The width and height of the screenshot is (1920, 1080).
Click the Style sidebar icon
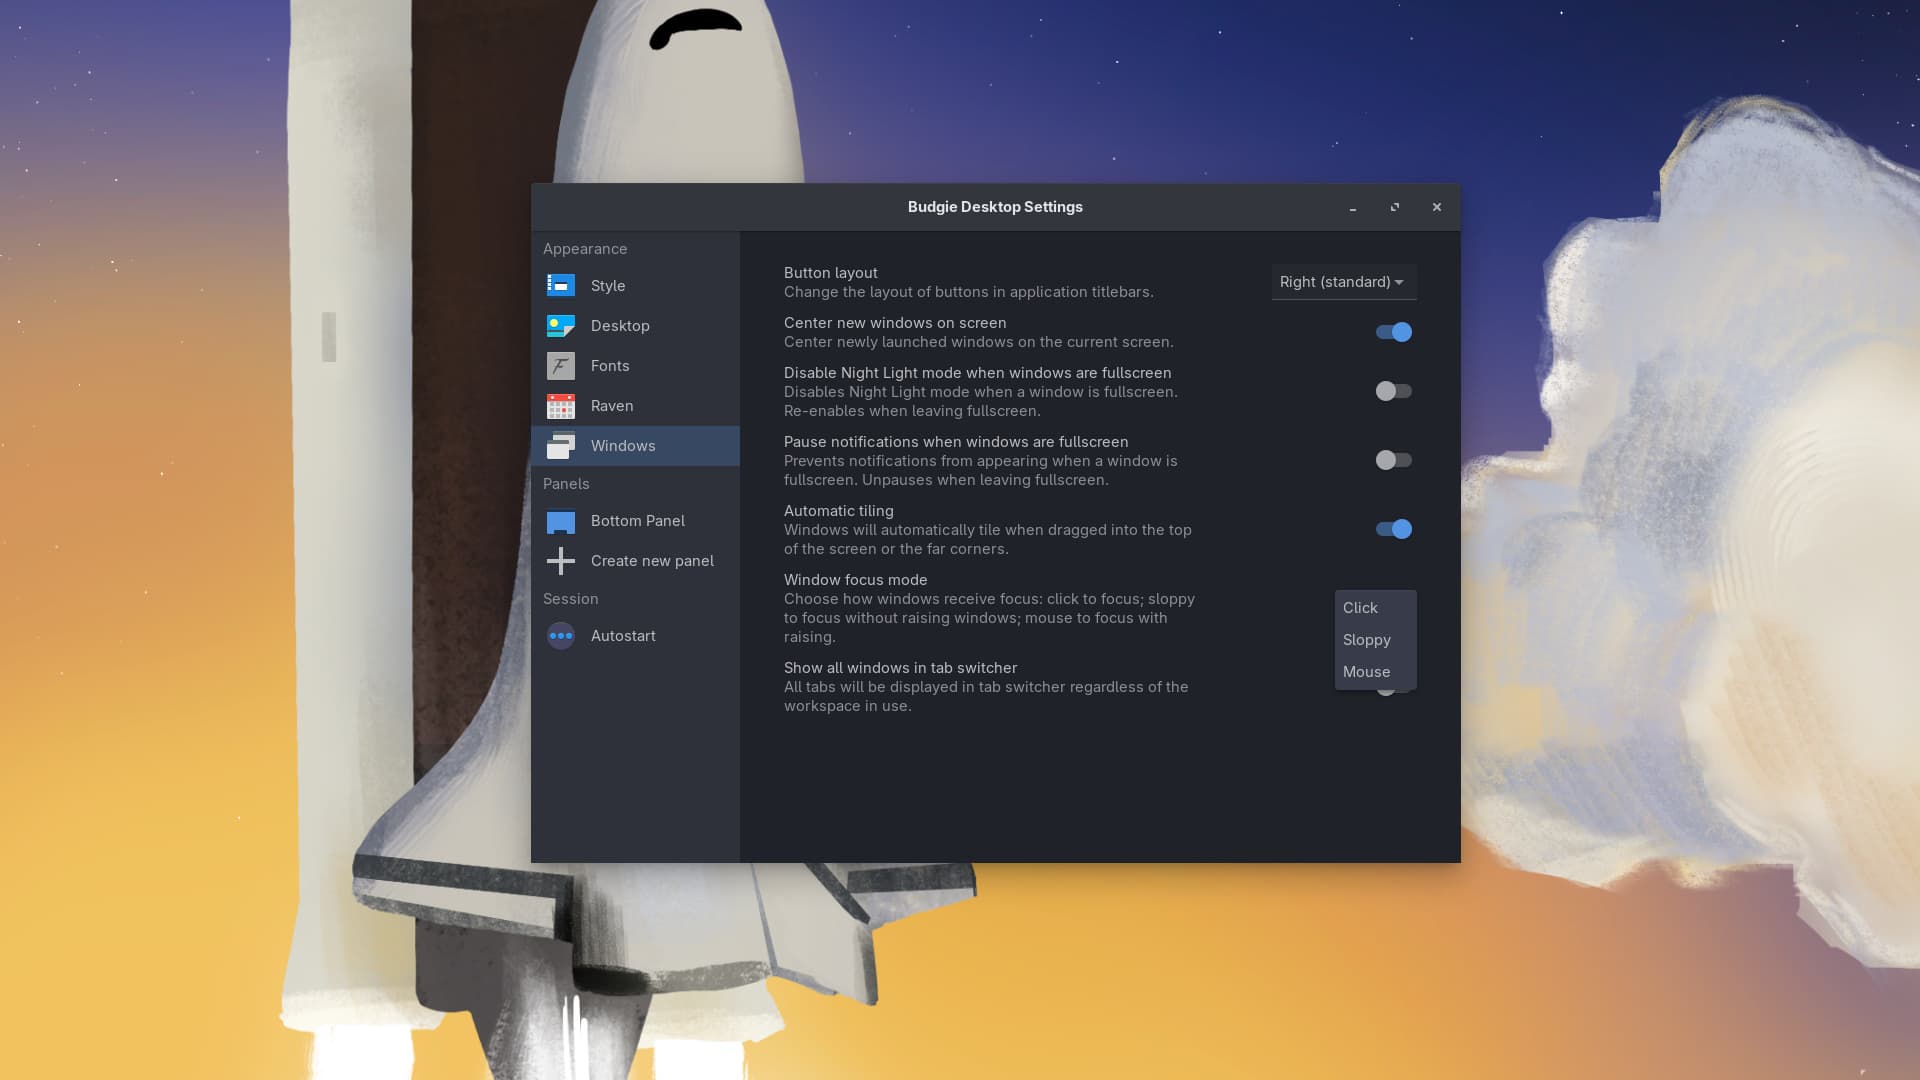click(560, 286)
